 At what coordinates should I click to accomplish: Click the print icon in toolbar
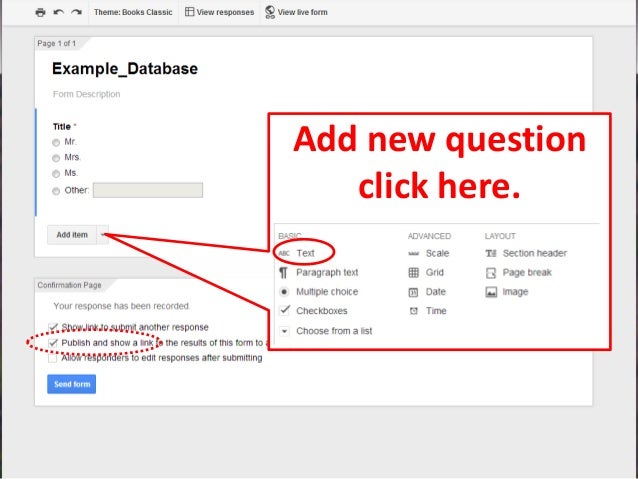(x=40, y=12)
